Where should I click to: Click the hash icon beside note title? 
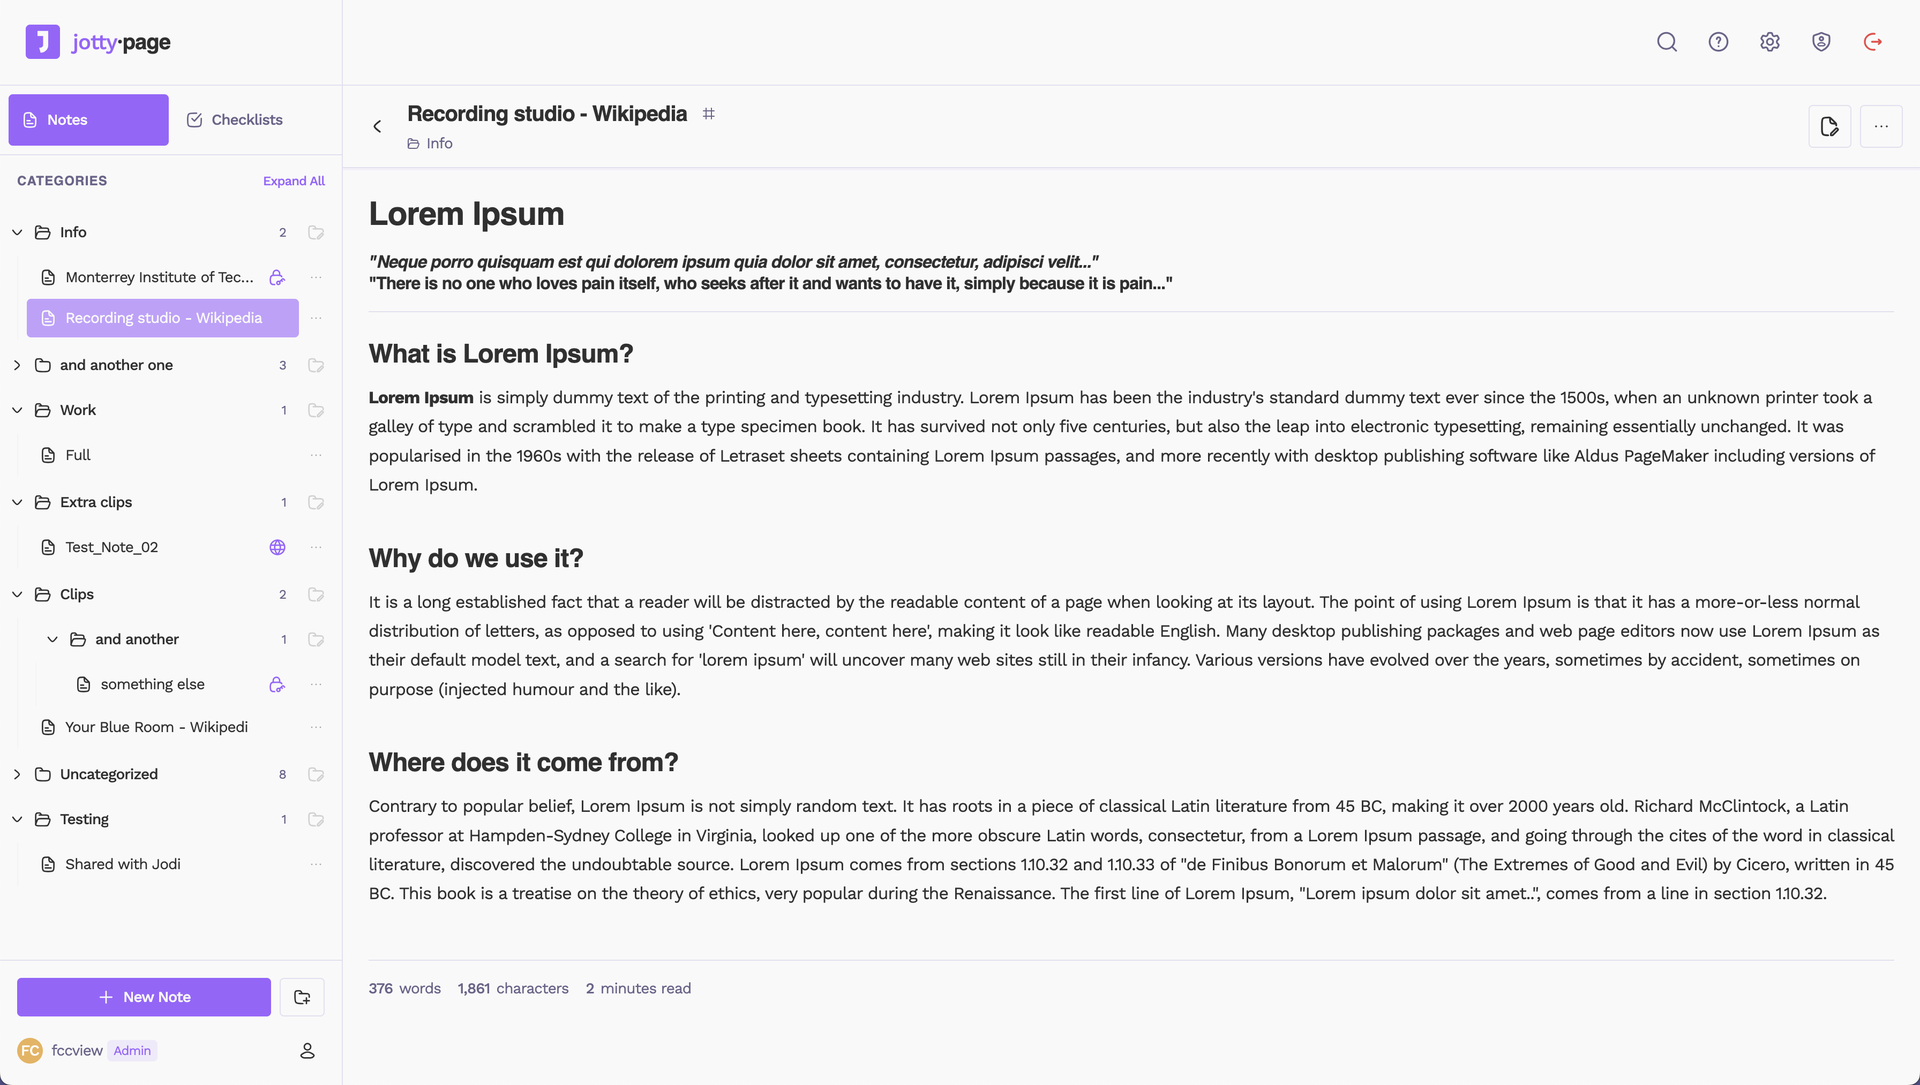coord(708,114)
